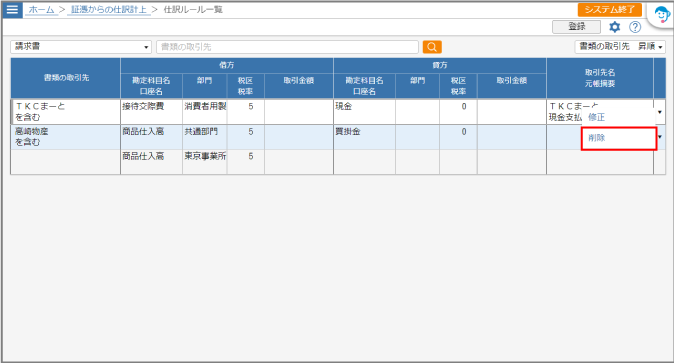Screen dimensions: 674x363
Task: Open the 書類の取引先 昇順 sort dropdown
Action: (620, 46)
